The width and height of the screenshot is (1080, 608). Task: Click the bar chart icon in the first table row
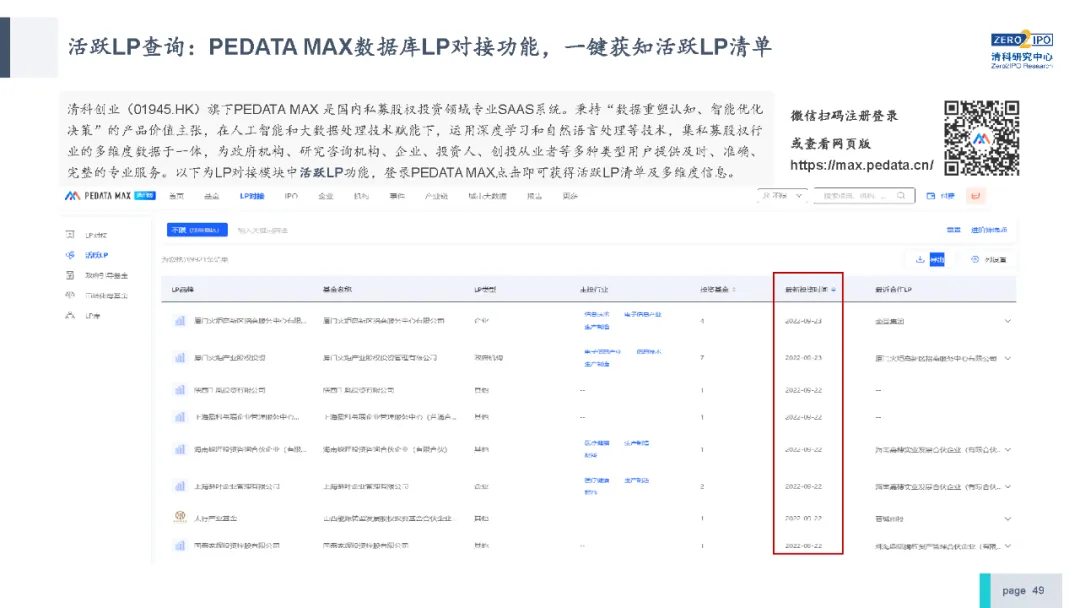click(180, 321)
